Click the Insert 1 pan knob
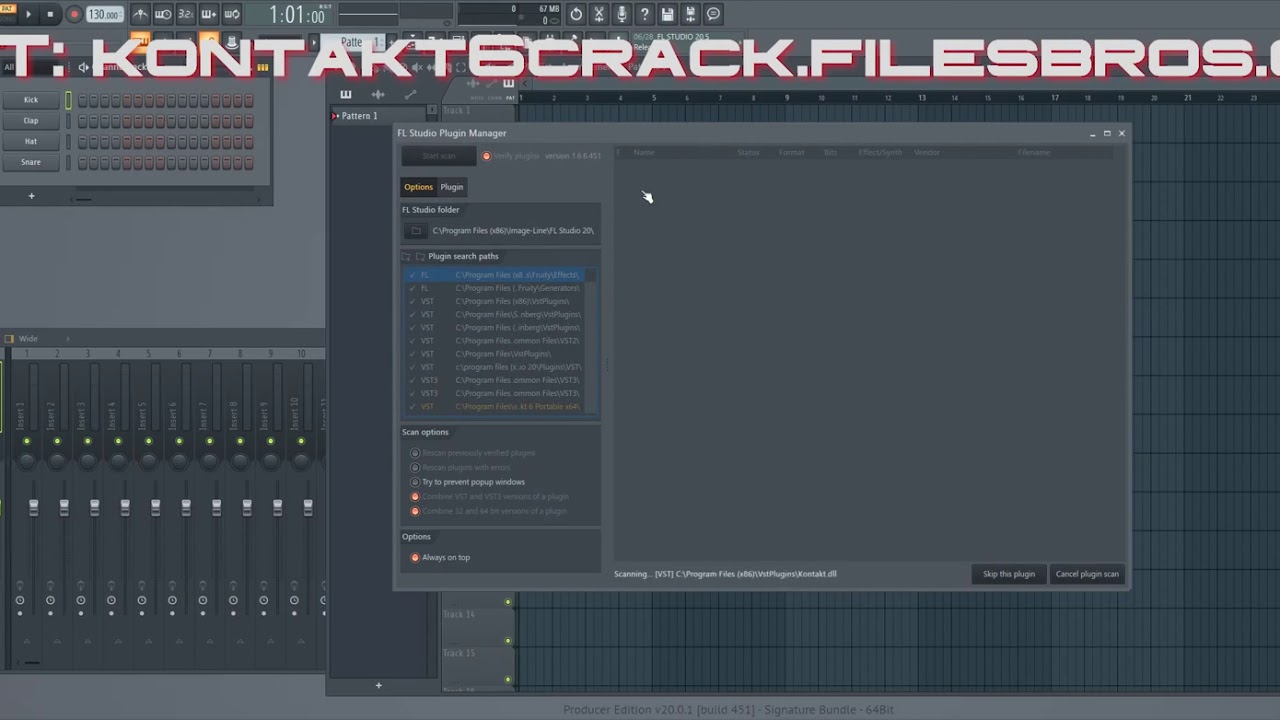 (27, 460)
